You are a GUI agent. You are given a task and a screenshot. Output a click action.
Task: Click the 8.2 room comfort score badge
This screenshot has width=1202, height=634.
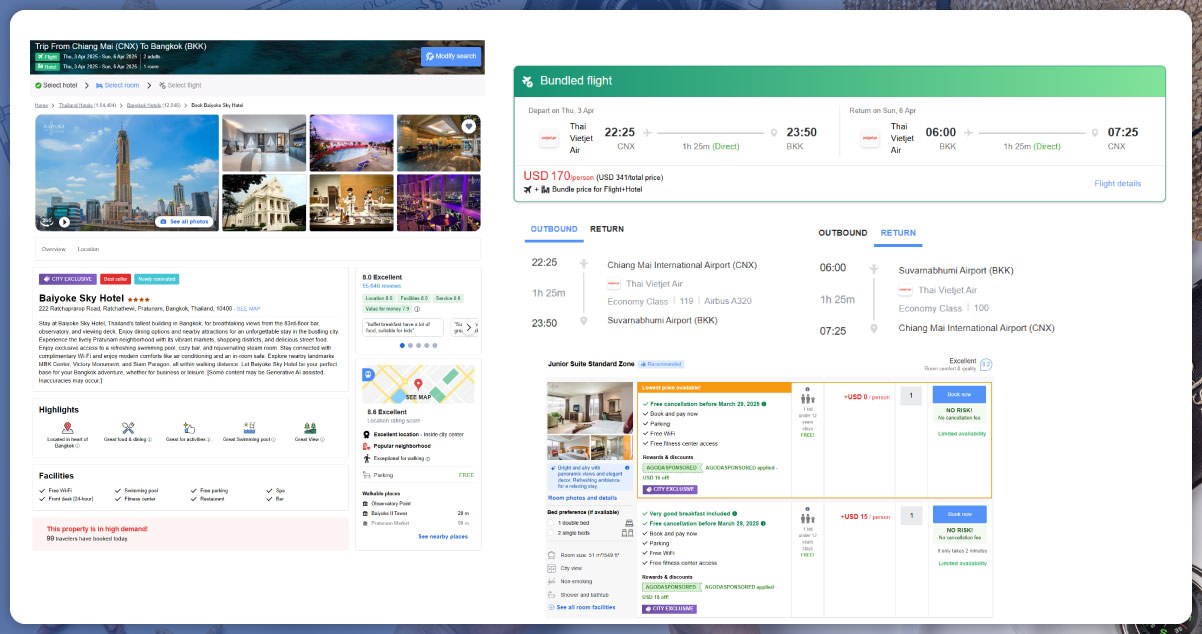click(986, 364)
